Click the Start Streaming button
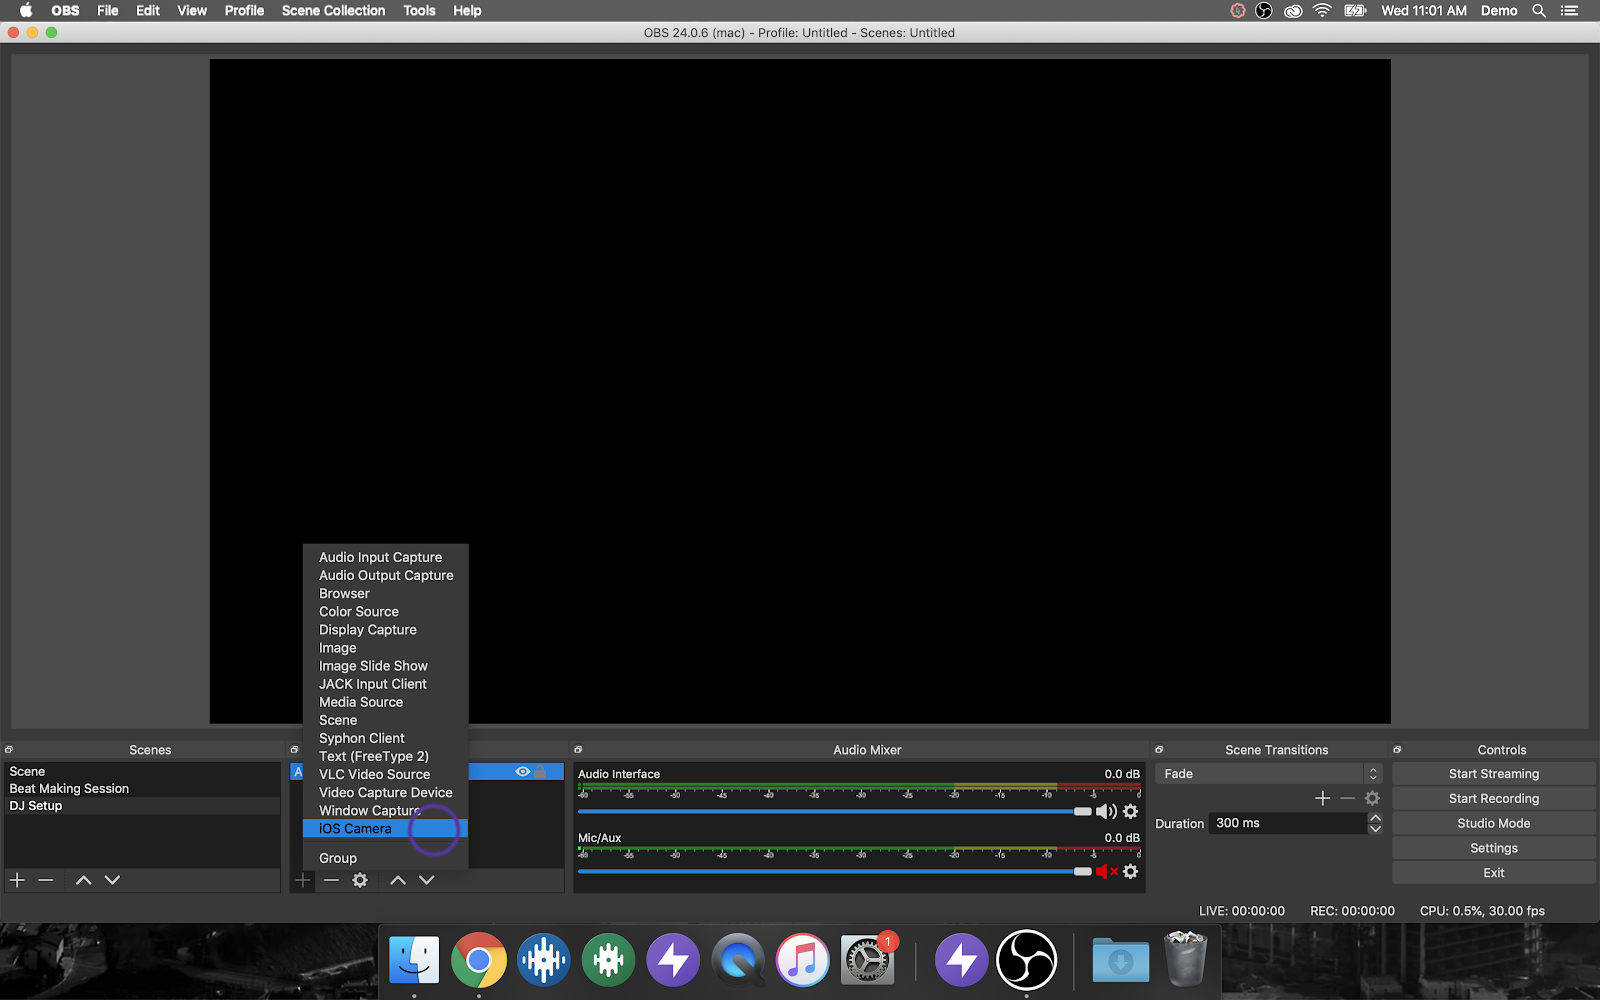Screen dimensions: 1600x1000 [x=1494, y=774]
